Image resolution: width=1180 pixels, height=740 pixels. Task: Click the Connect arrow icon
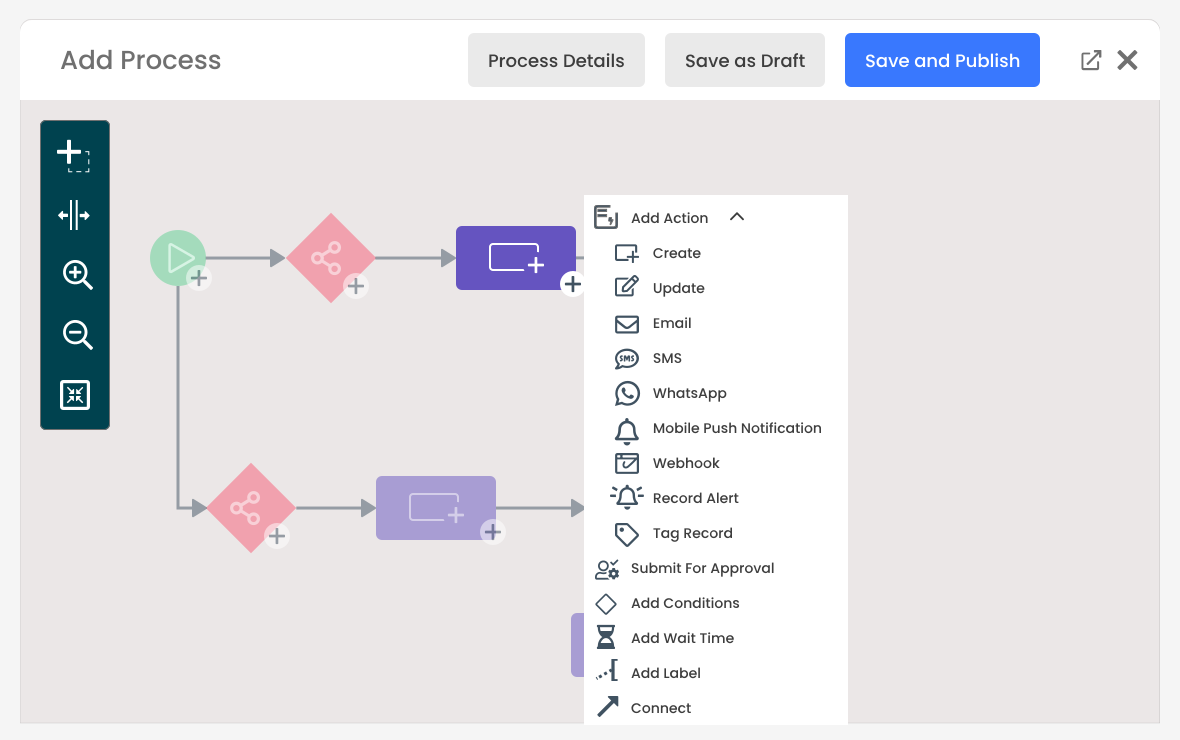(x=607, y=706)
